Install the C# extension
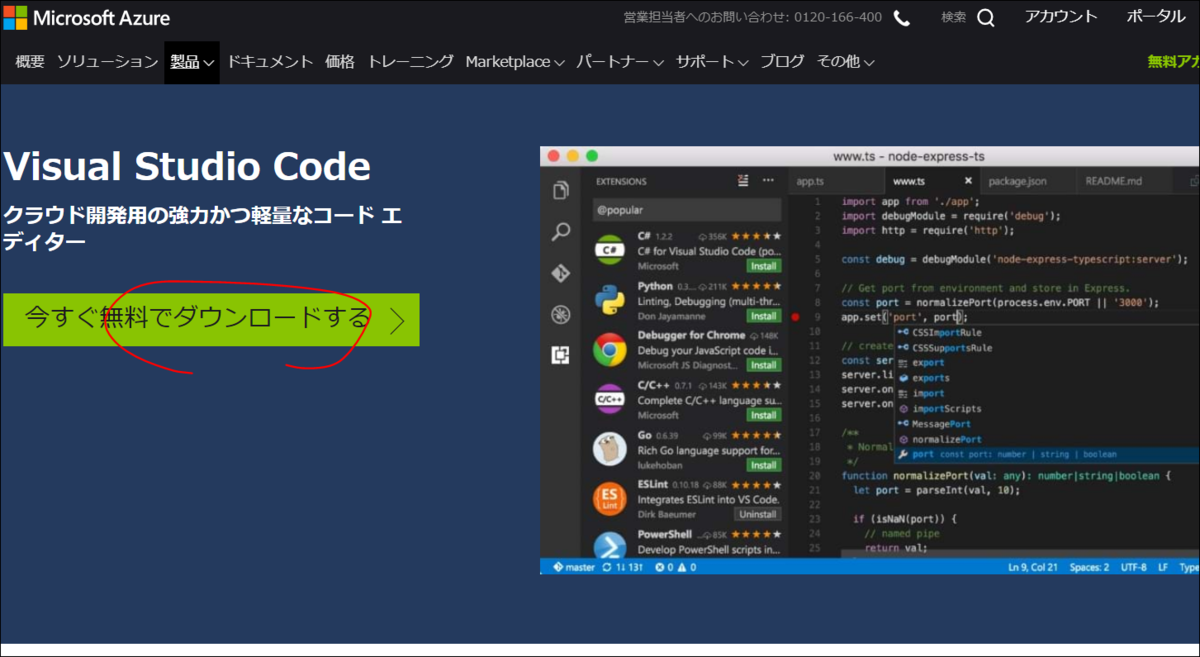The width and height of the screenshot is (1200, 657). click(x=763, y=266)
